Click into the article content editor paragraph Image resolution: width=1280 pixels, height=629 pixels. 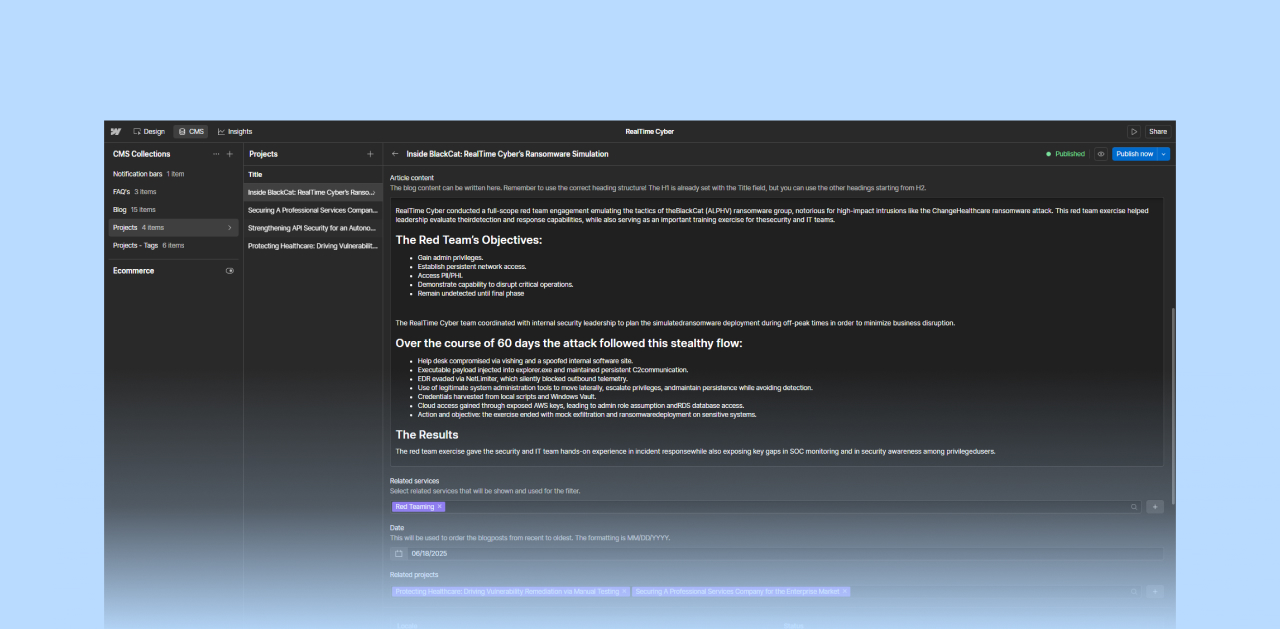coord(772,215)
